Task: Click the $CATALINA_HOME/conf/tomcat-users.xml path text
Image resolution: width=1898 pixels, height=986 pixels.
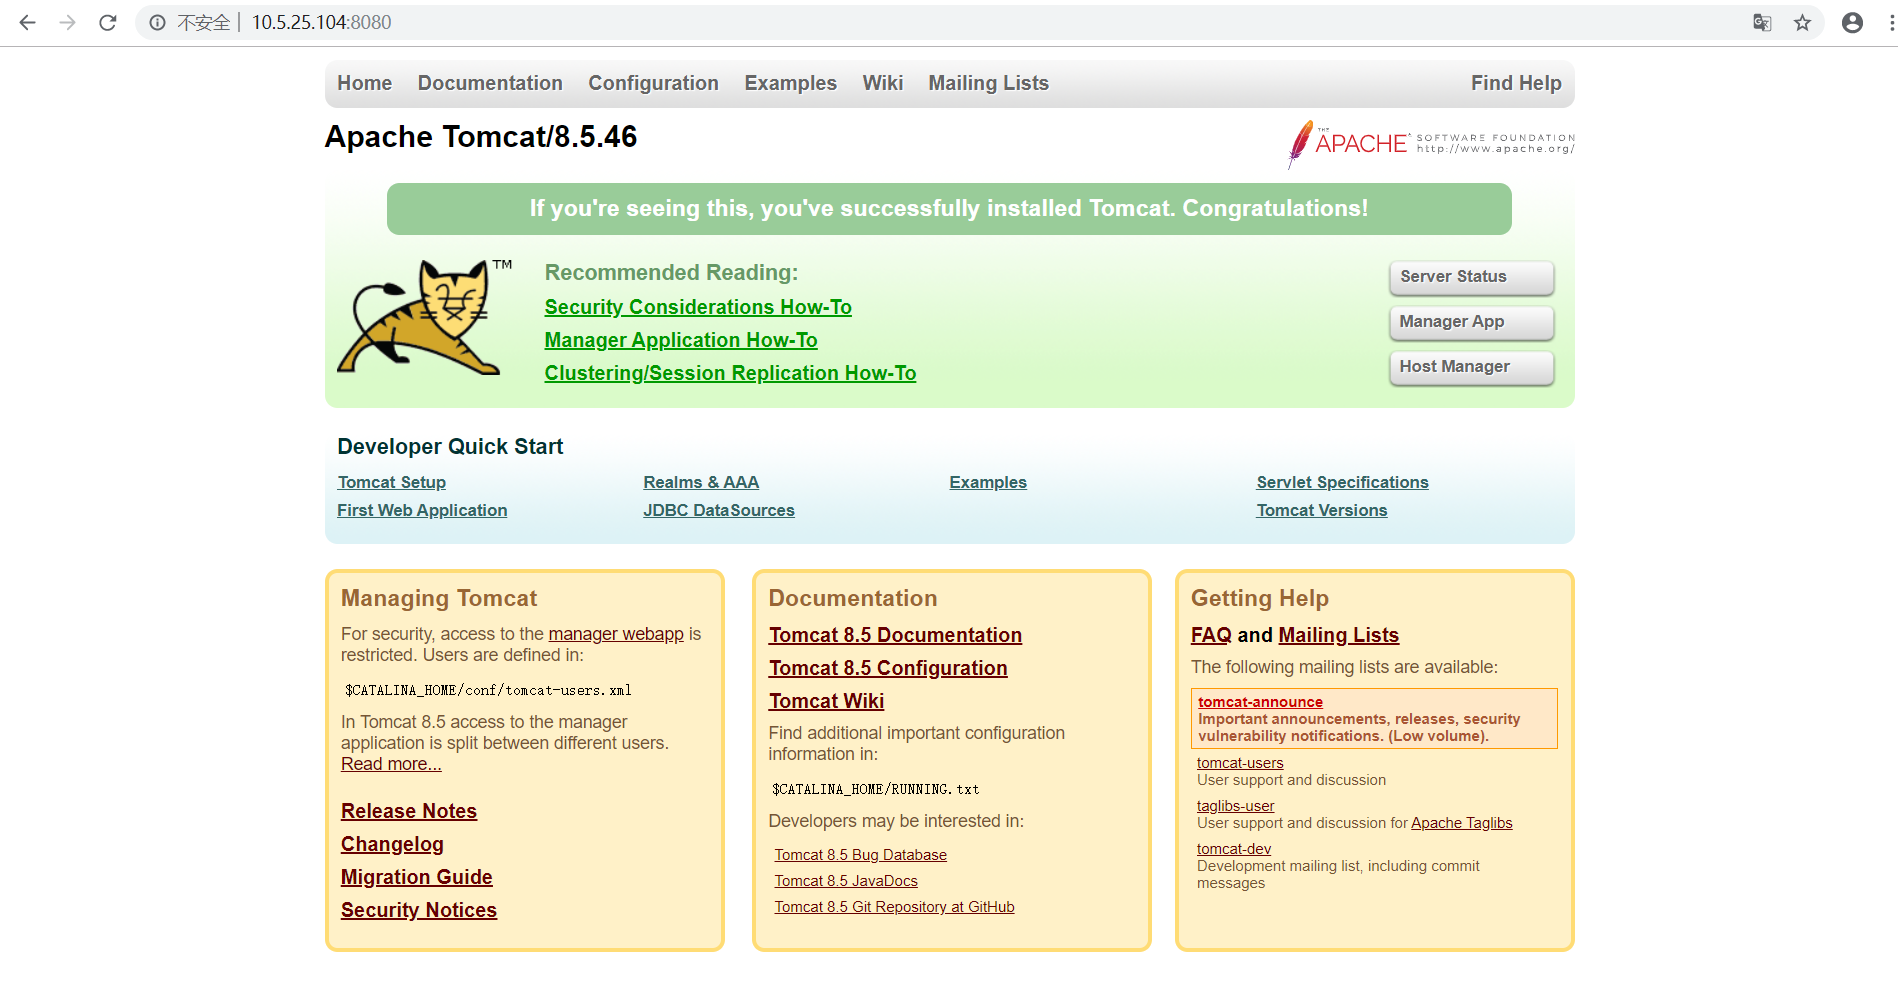Action: tap(488, 690)
